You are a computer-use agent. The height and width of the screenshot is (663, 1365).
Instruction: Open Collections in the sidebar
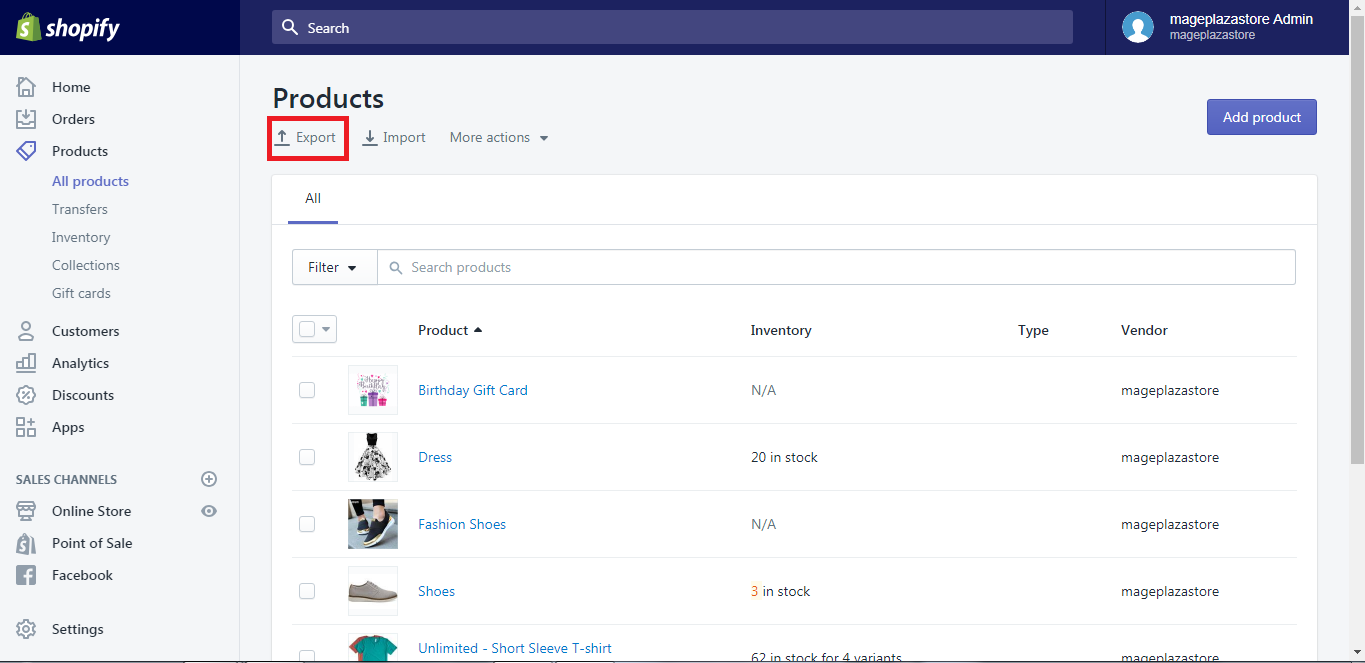86,265
